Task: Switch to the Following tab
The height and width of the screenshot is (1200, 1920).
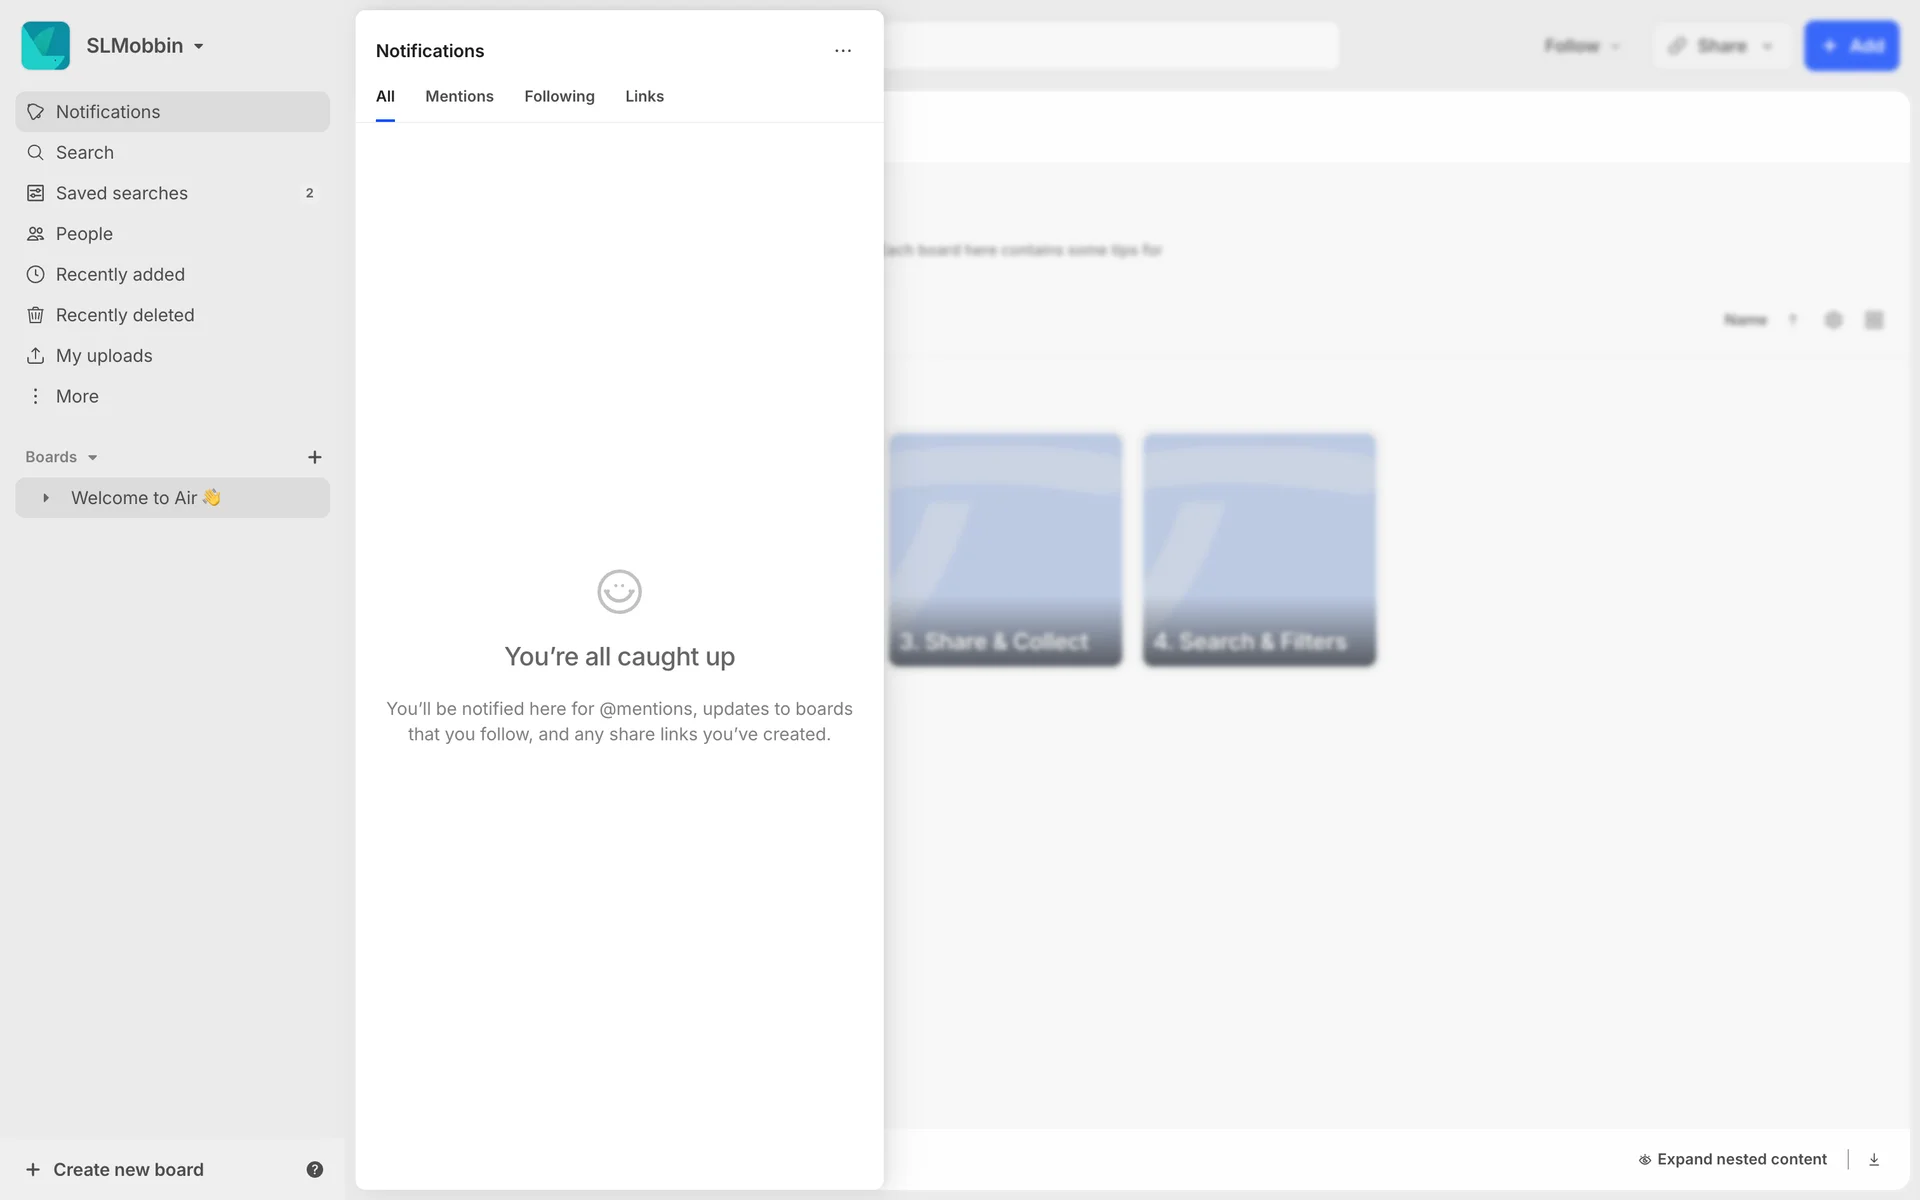Action: coord(559,97)
